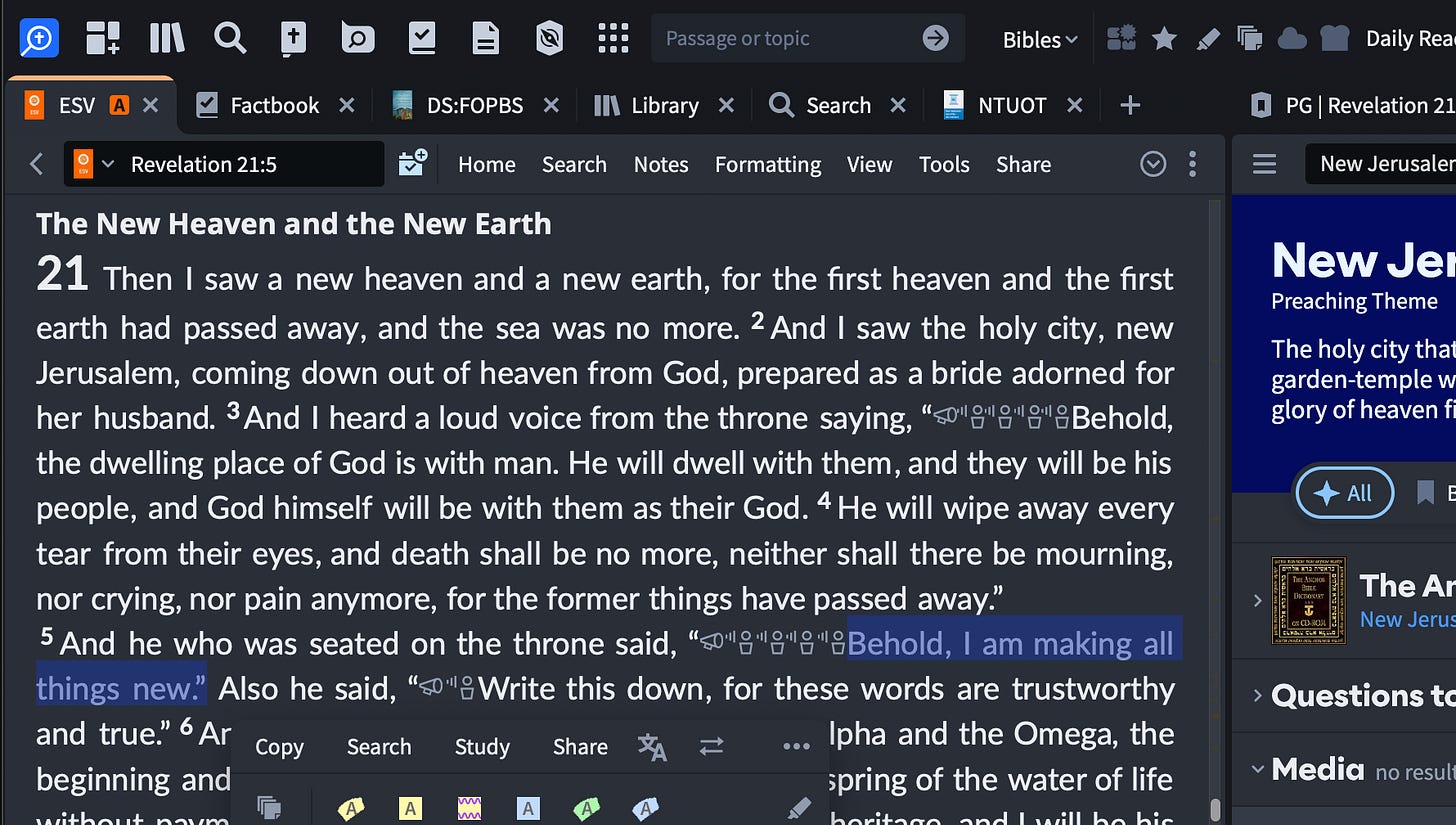Click the magnifying glass Search icon in top toolbar
1456x825 pixels.
coord(230,38)
